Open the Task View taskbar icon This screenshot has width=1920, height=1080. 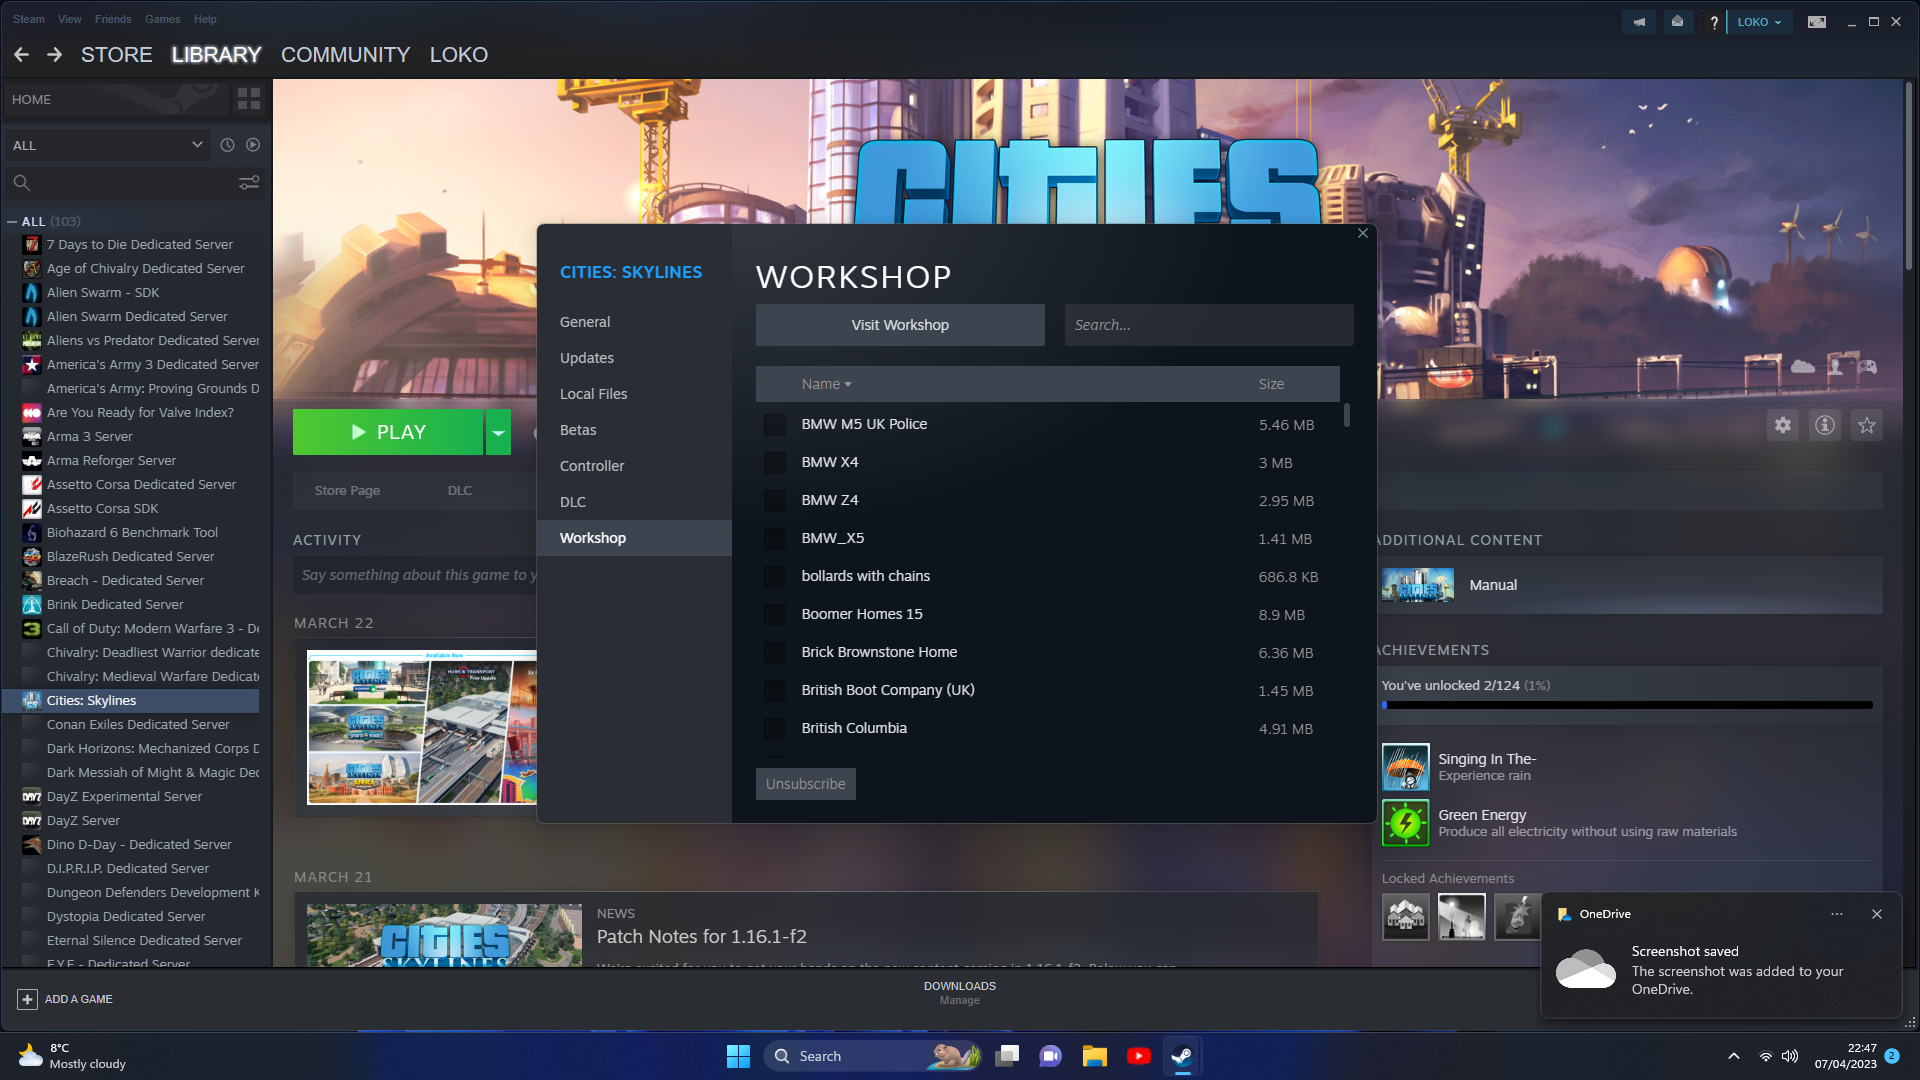[x=1007, y=1056]
